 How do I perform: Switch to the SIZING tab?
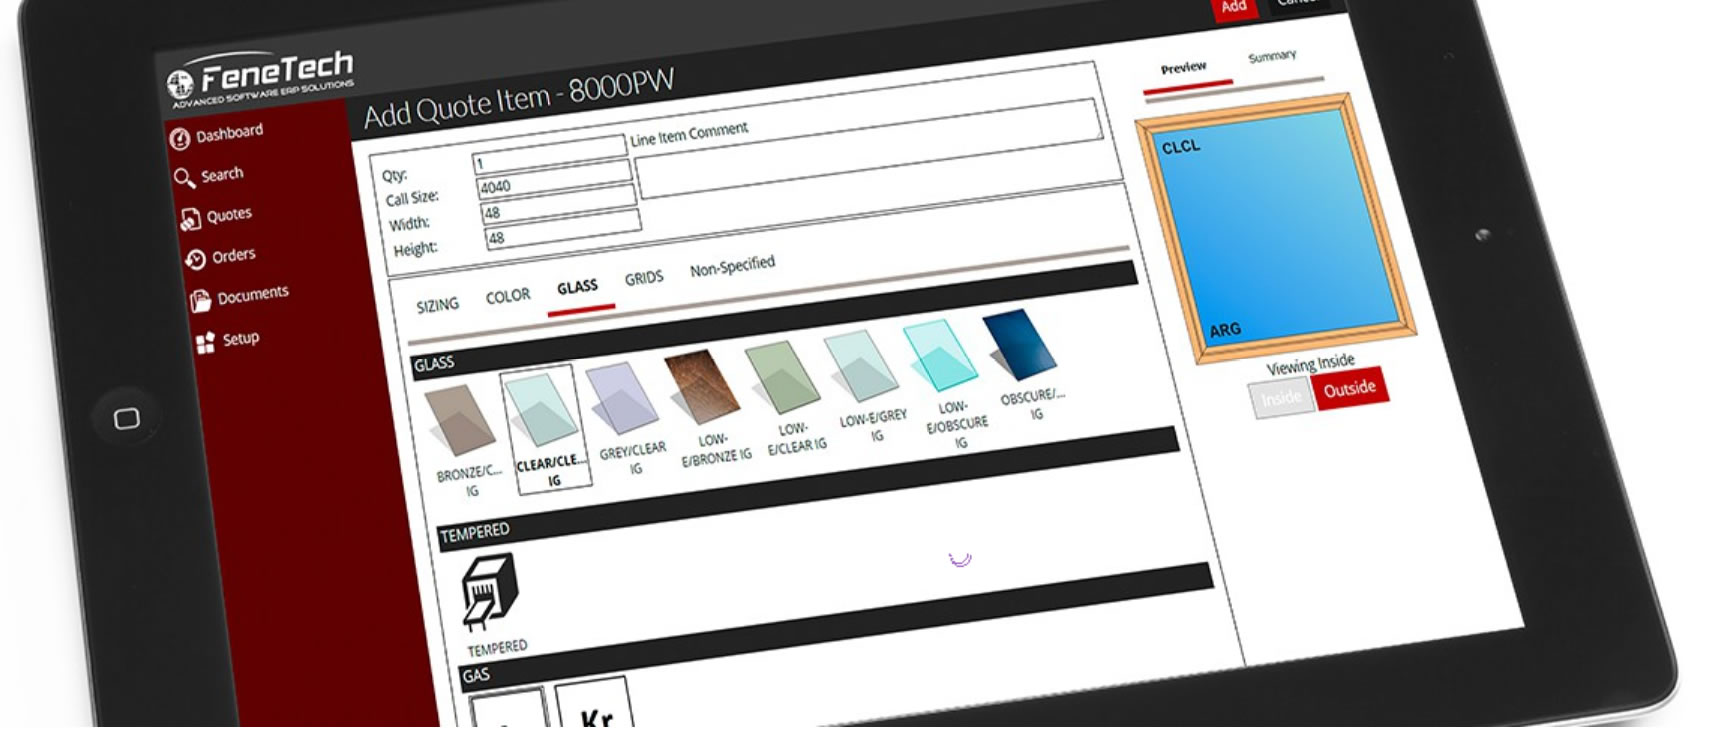437,305
